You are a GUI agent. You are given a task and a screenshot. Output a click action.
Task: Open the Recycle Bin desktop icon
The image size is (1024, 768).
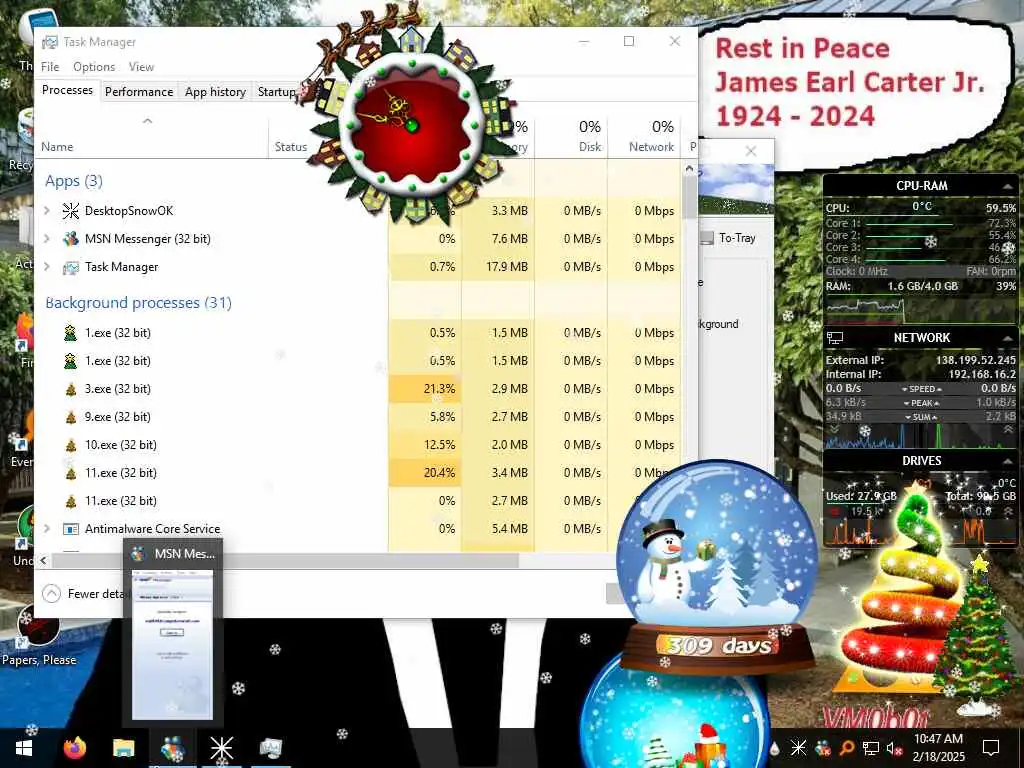click(x=20, y=140)
